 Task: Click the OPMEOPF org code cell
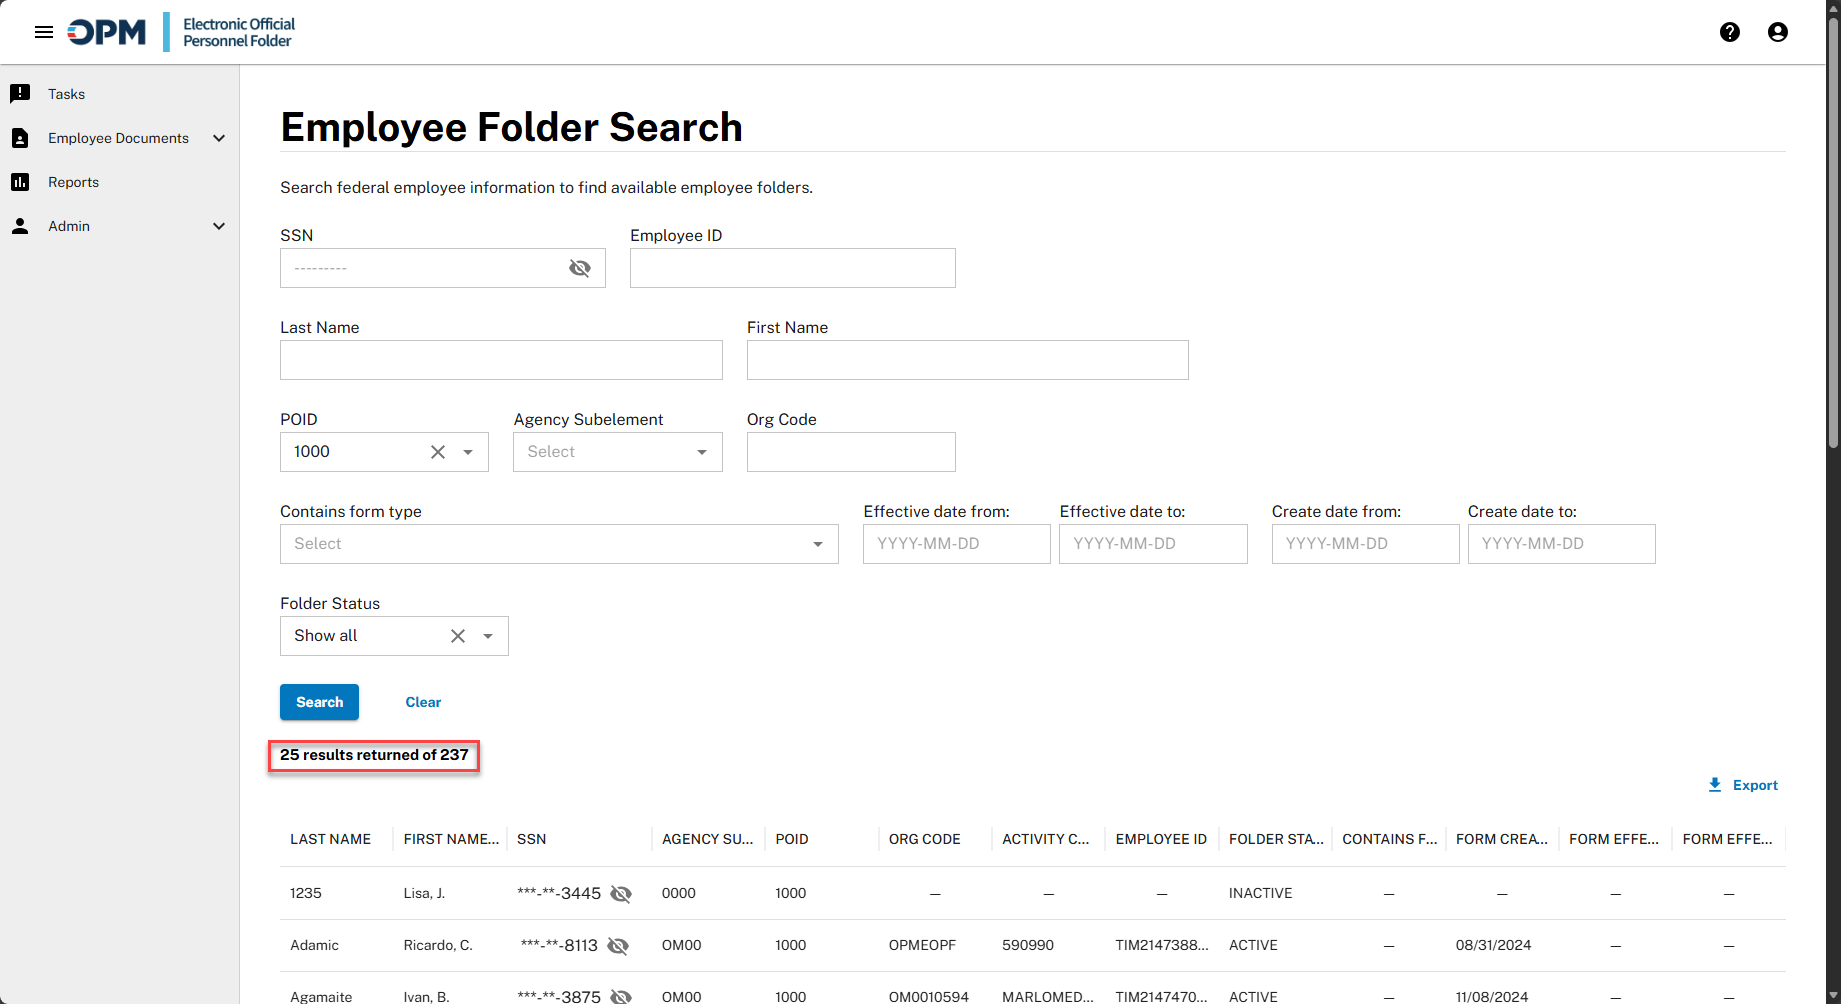tap(922, 945)
